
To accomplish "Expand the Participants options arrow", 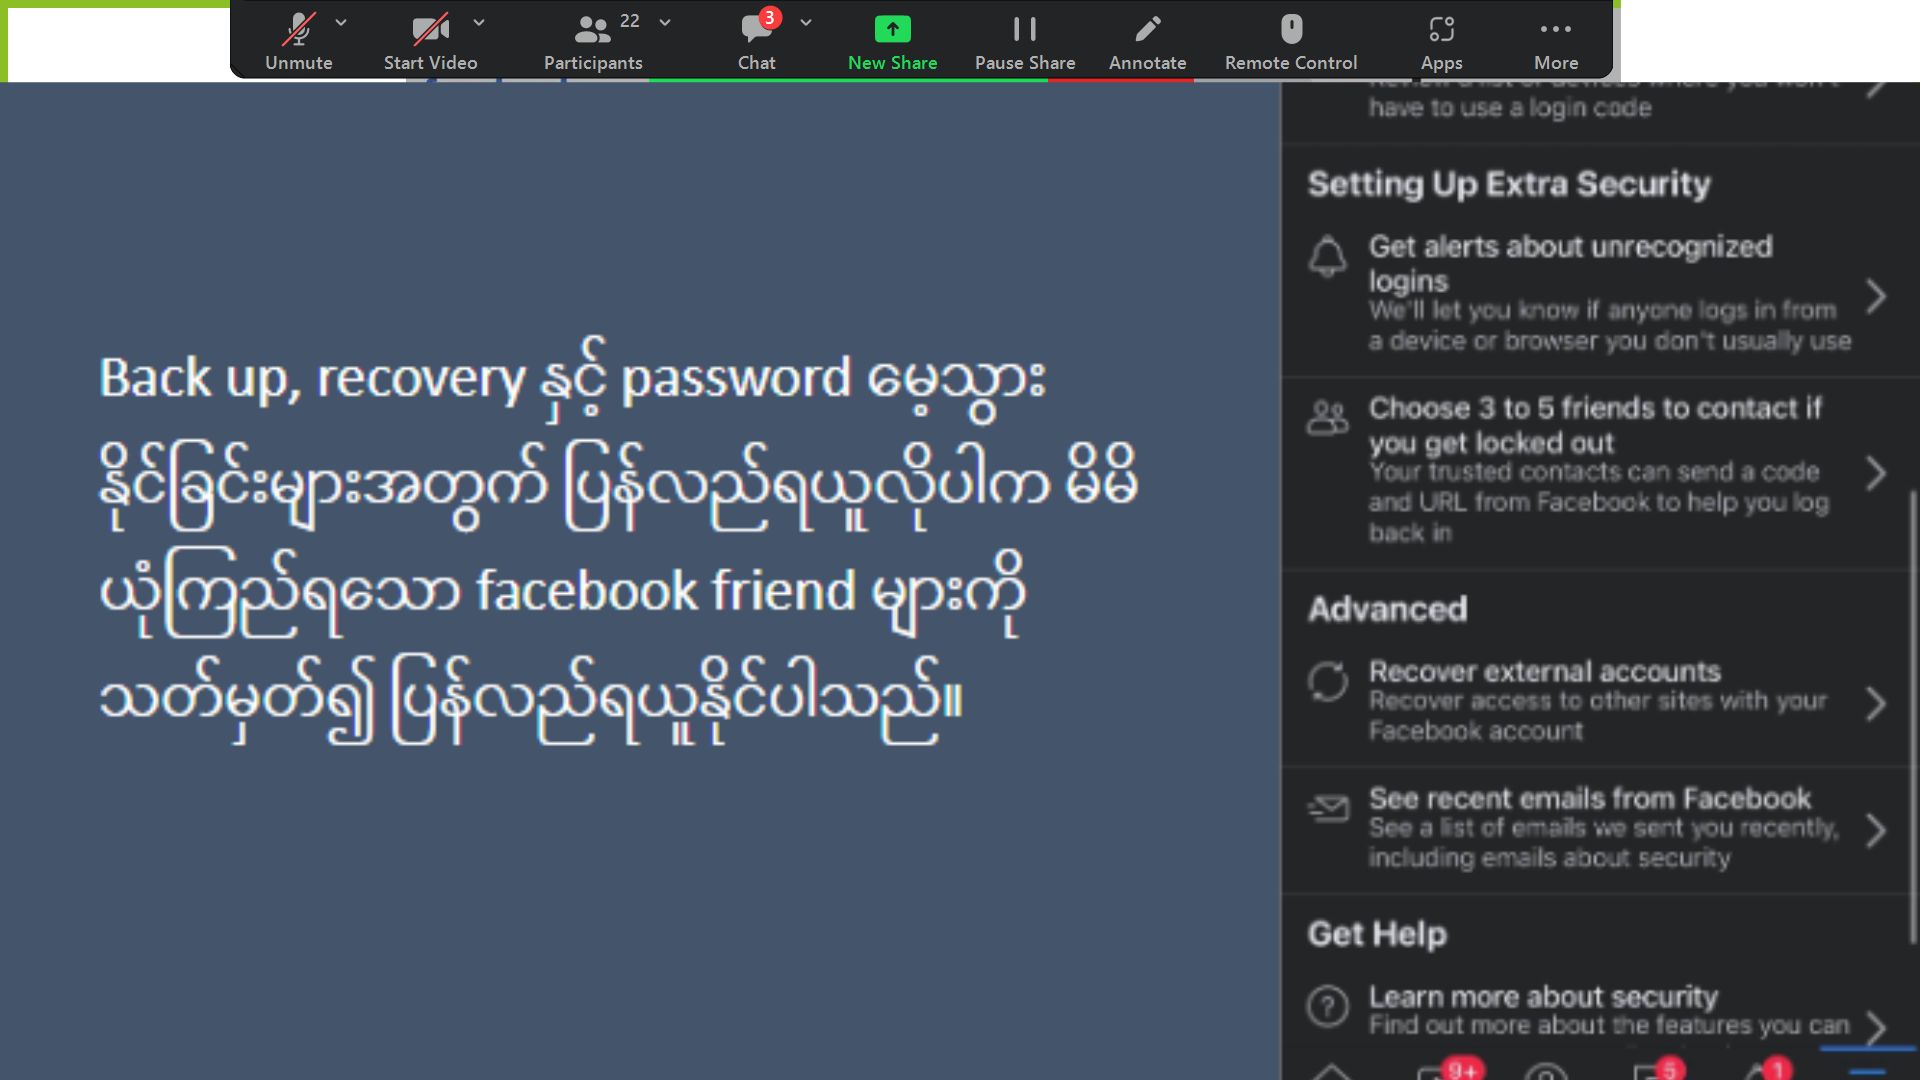I will (x=665, y=22).
